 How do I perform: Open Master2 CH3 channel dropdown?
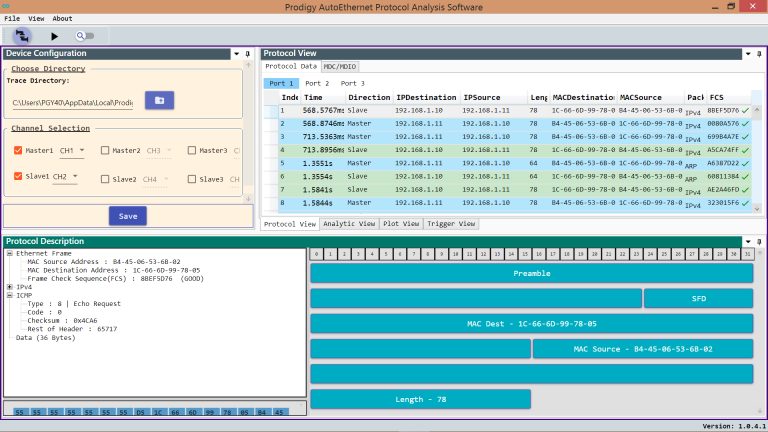click(x=159, y=151)
